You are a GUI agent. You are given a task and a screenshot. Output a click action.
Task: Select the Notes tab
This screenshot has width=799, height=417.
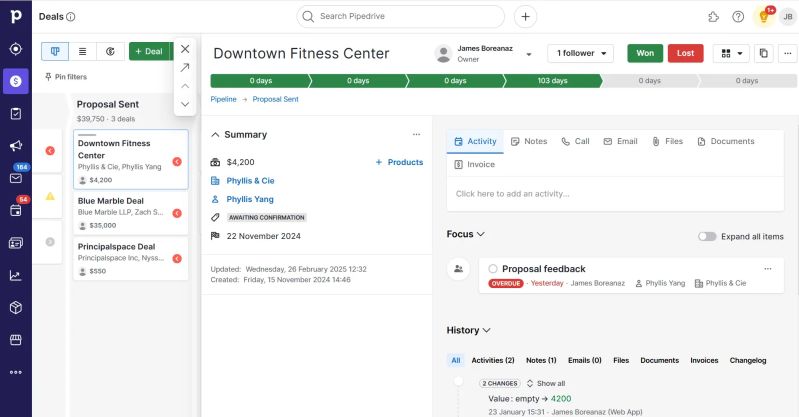tap(529, 142)
